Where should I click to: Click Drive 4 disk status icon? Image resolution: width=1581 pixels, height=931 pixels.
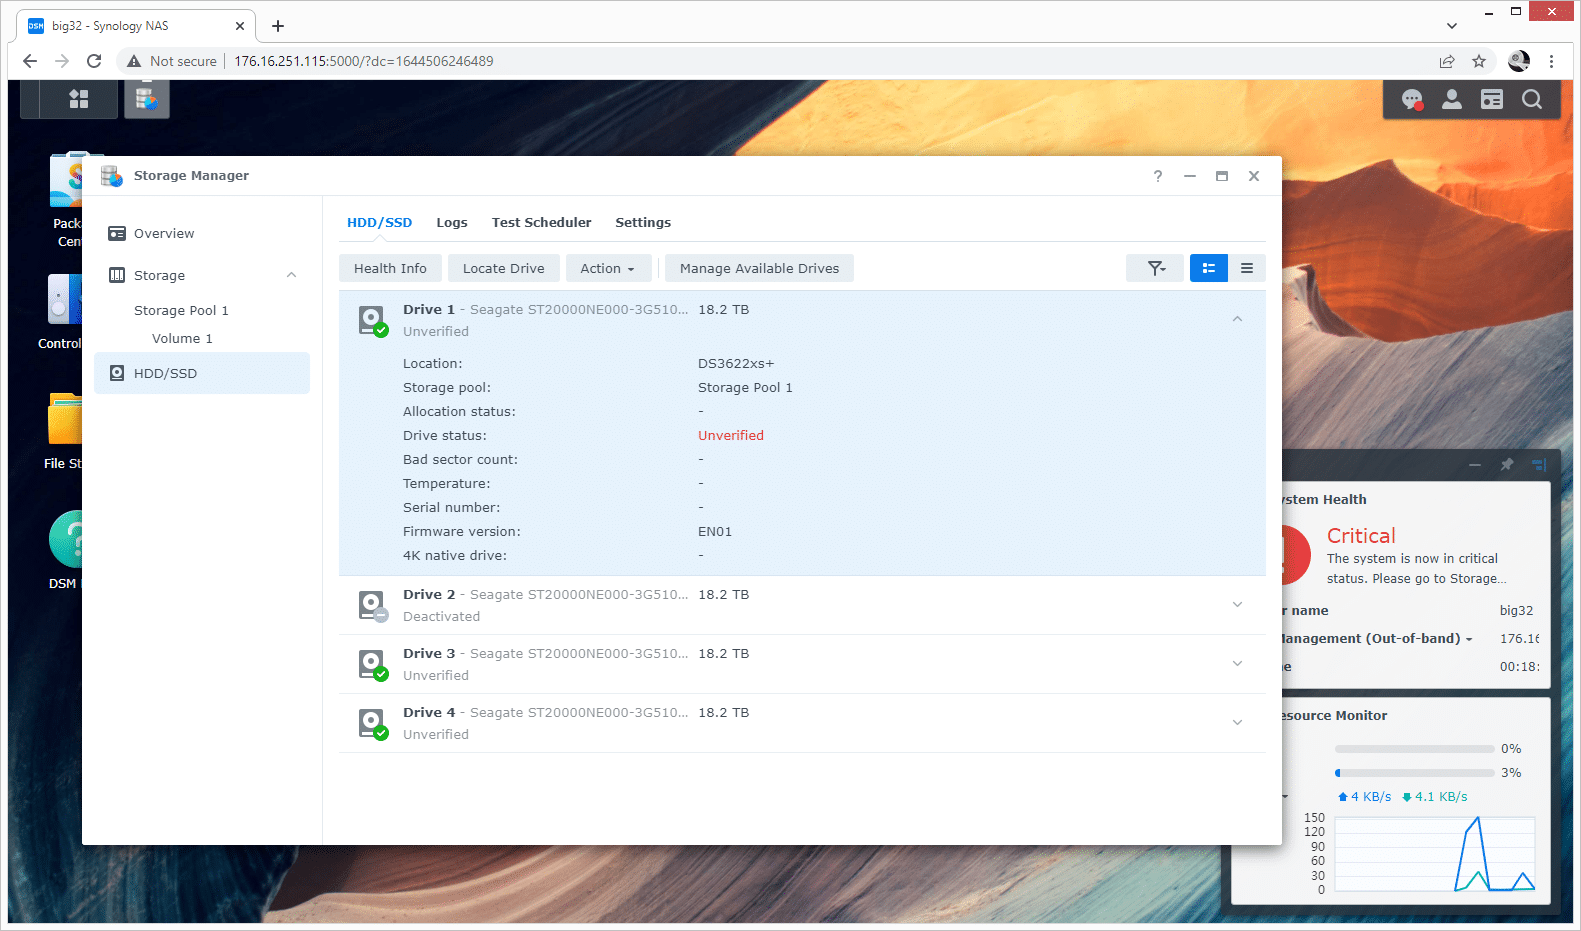pyautogui.click(x=372, y=724)
